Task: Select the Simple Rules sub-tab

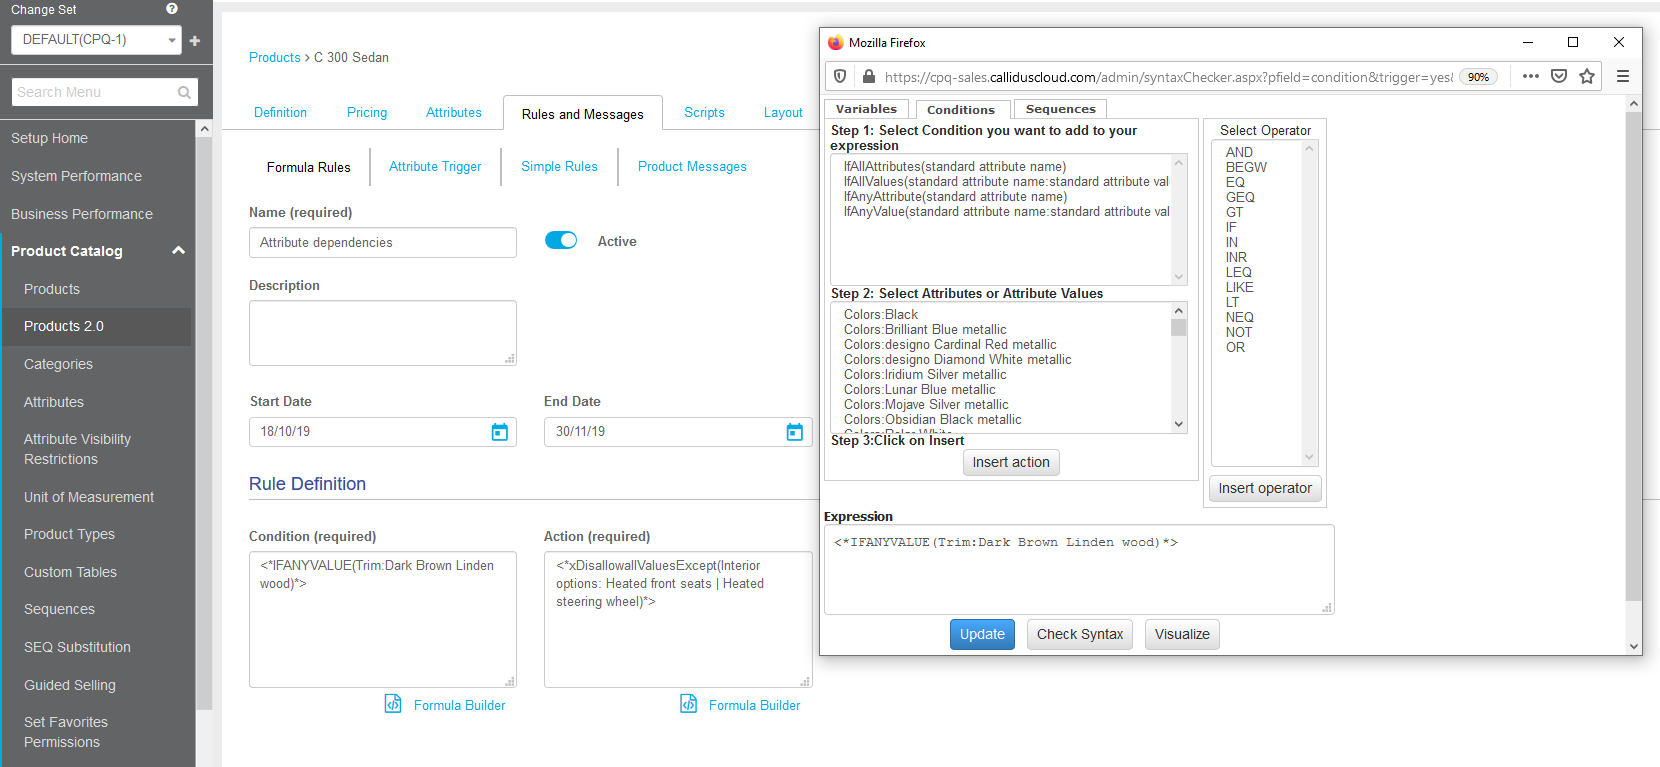Action: 559,166
